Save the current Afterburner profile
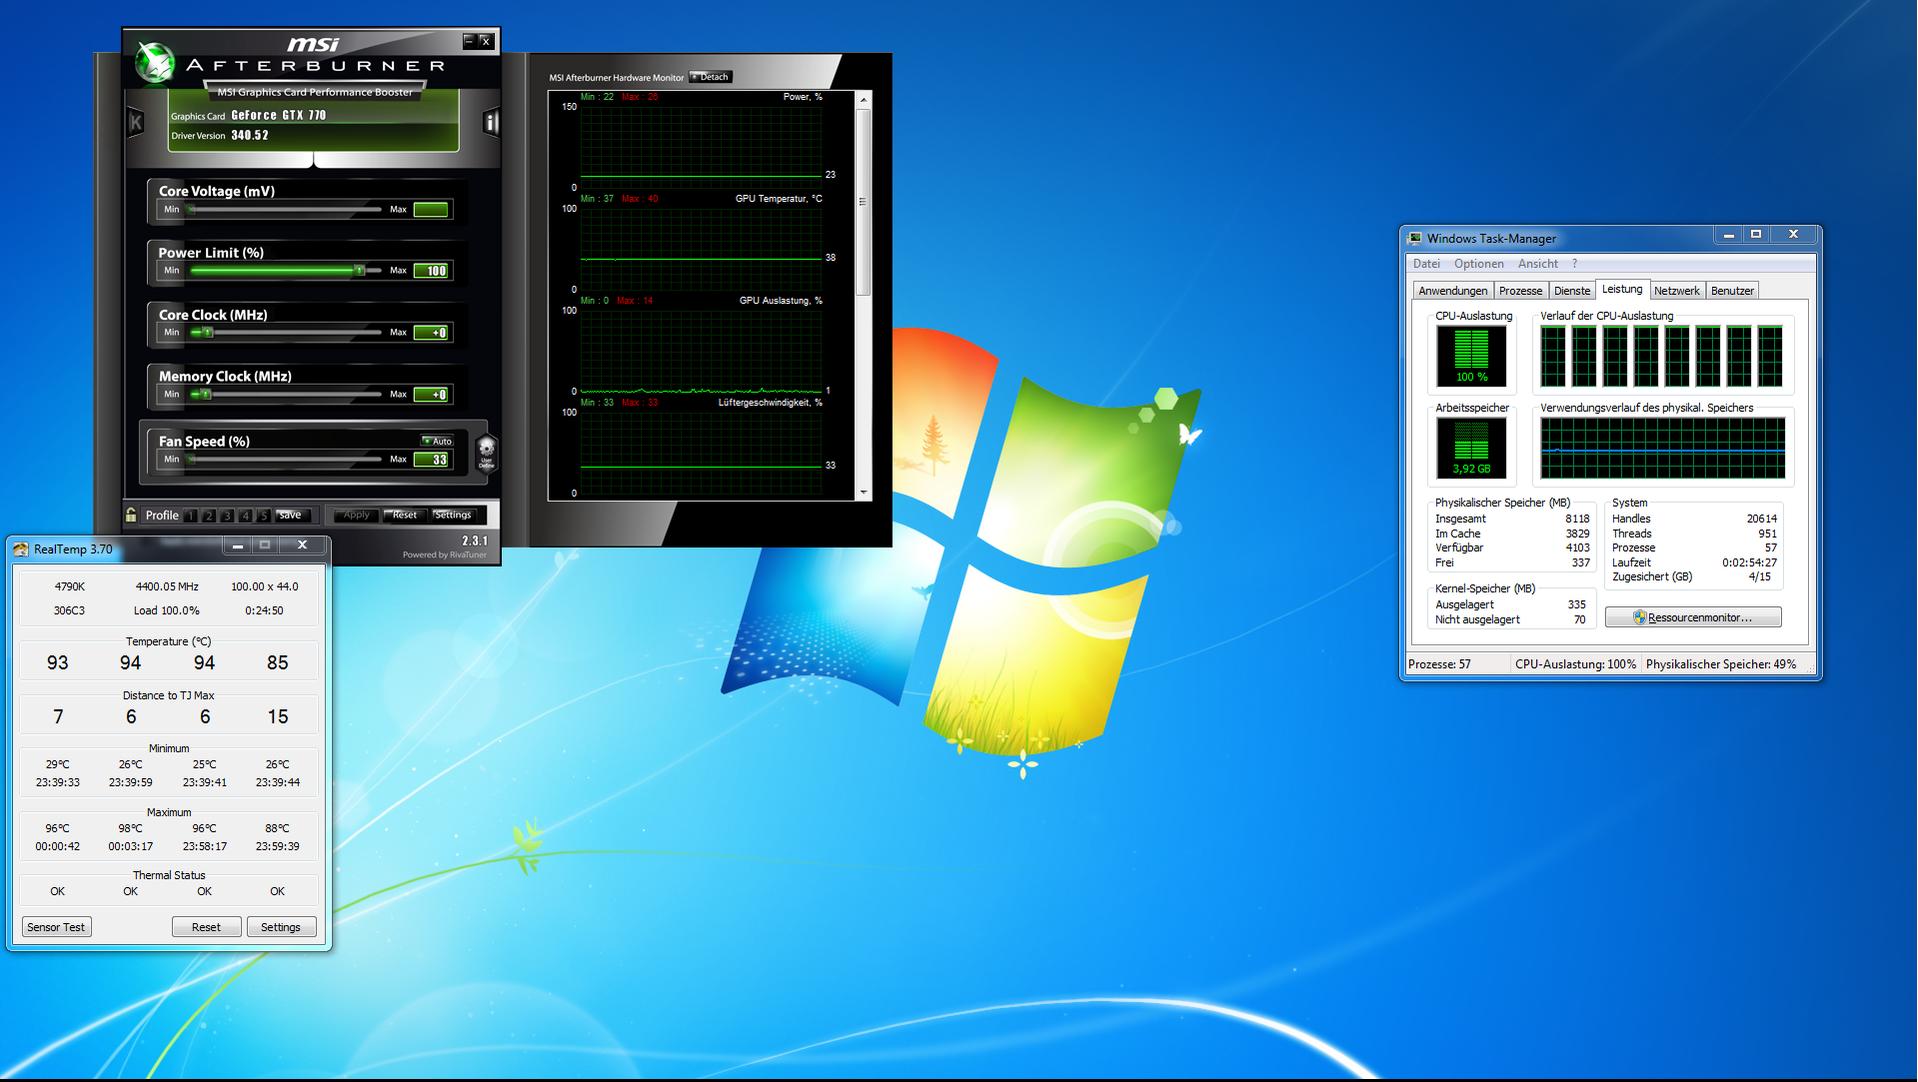1918x1082 pixels. [x=291, y=515]
